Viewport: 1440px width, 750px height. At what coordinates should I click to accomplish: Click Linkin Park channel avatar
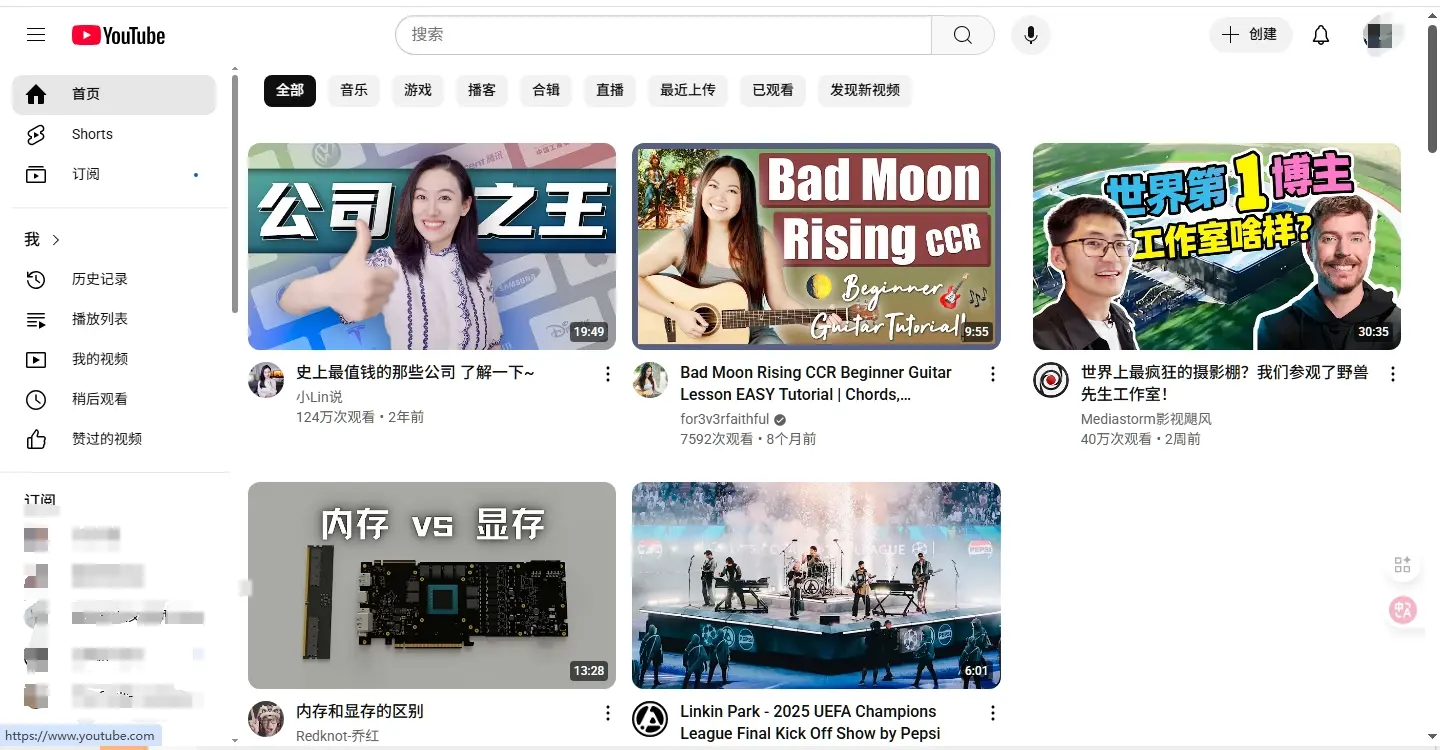click(x=650, y=719)
